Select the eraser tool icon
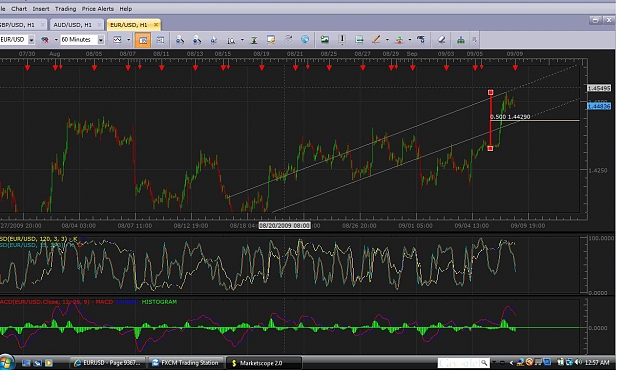This screenshot has height=375, width=625. 441,39
